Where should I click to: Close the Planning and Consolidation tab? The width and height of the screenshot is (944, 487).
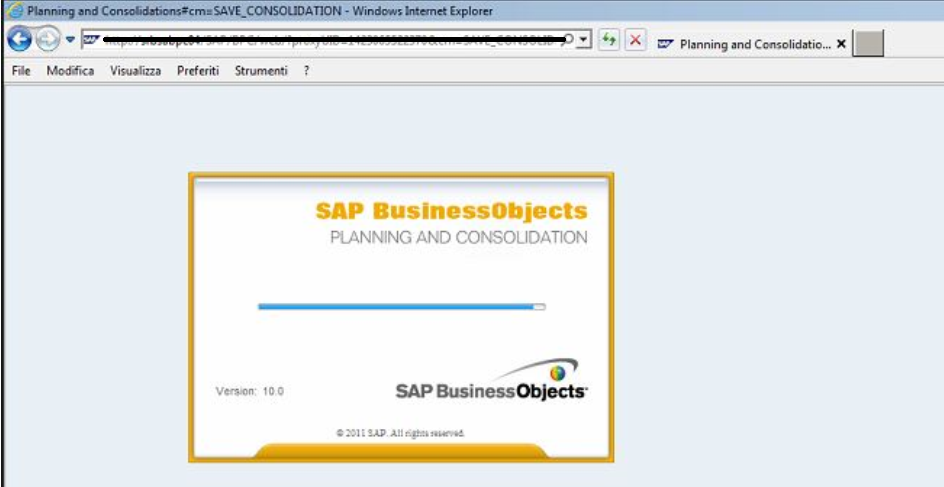click(x=841, y=45)
